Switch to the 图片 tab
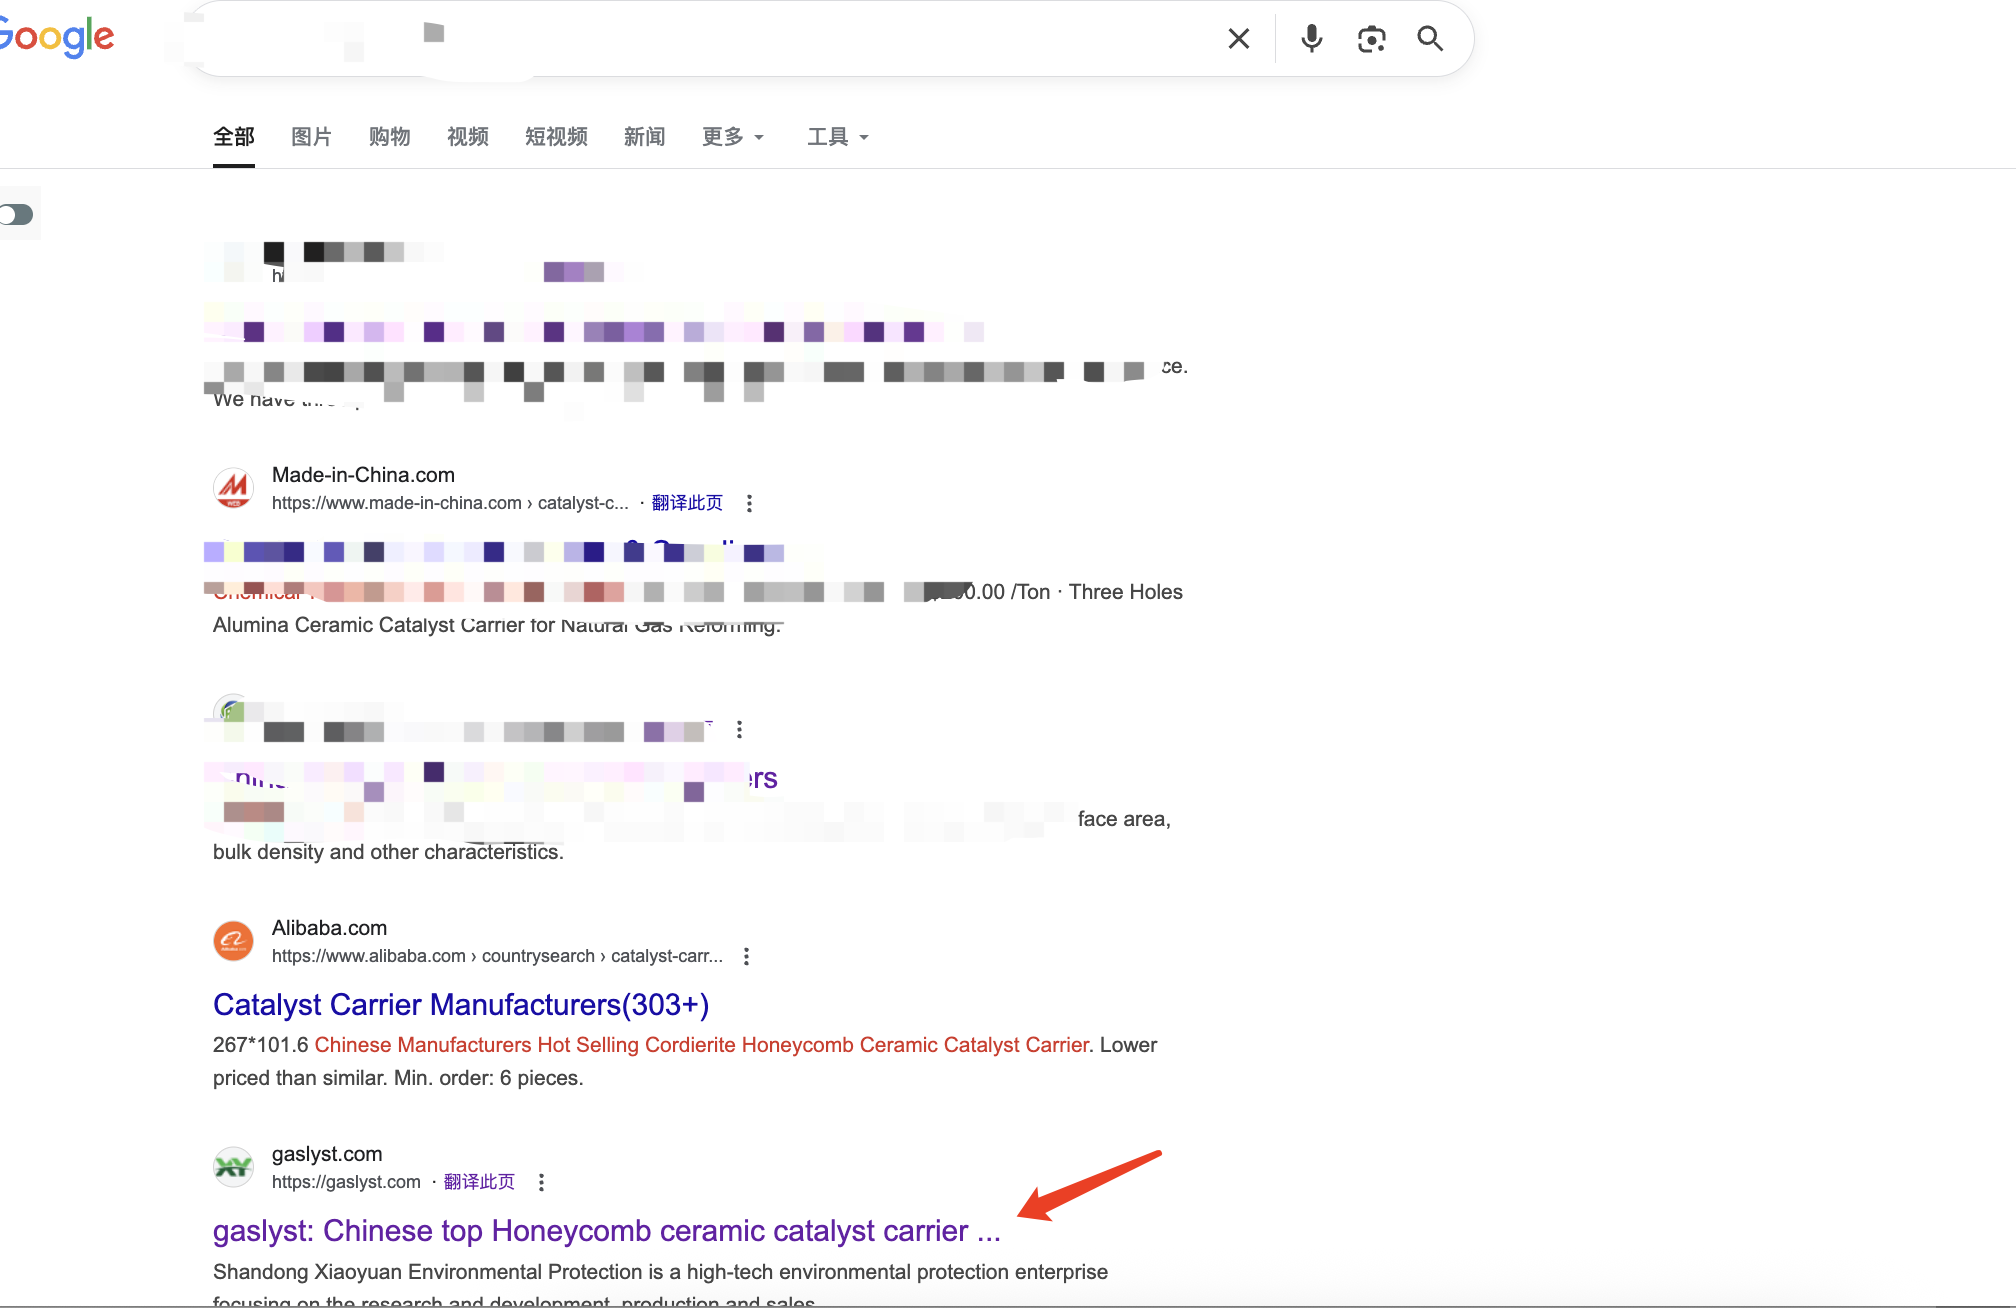2016x1308 pixels. pos(311,137)
